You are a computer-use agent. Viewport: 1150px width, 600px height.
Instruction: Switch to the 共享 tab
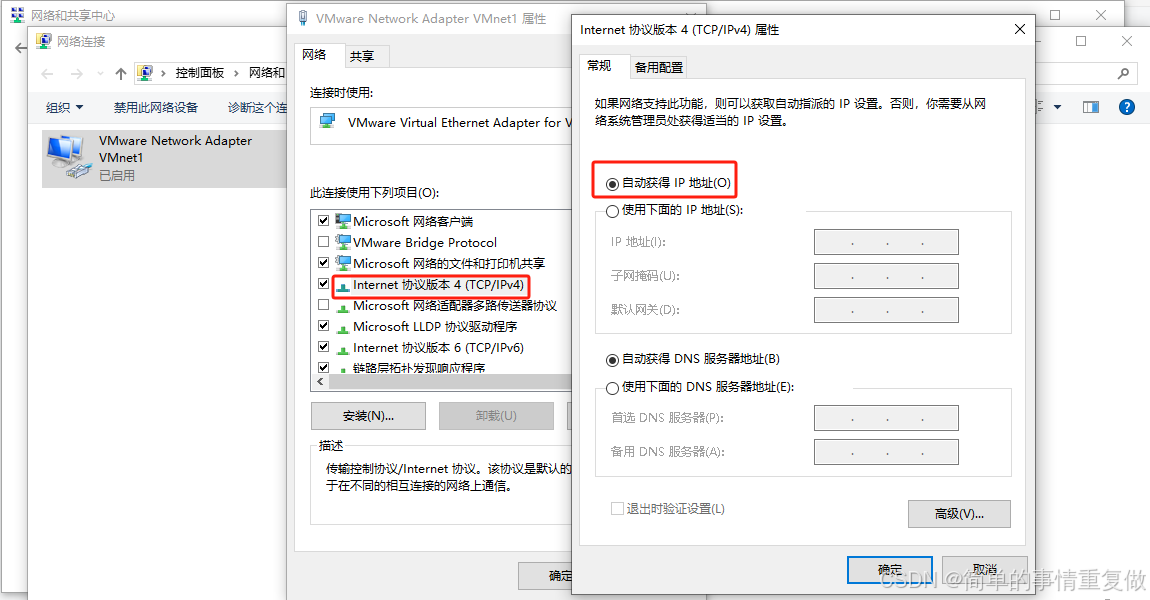point(362,56)
